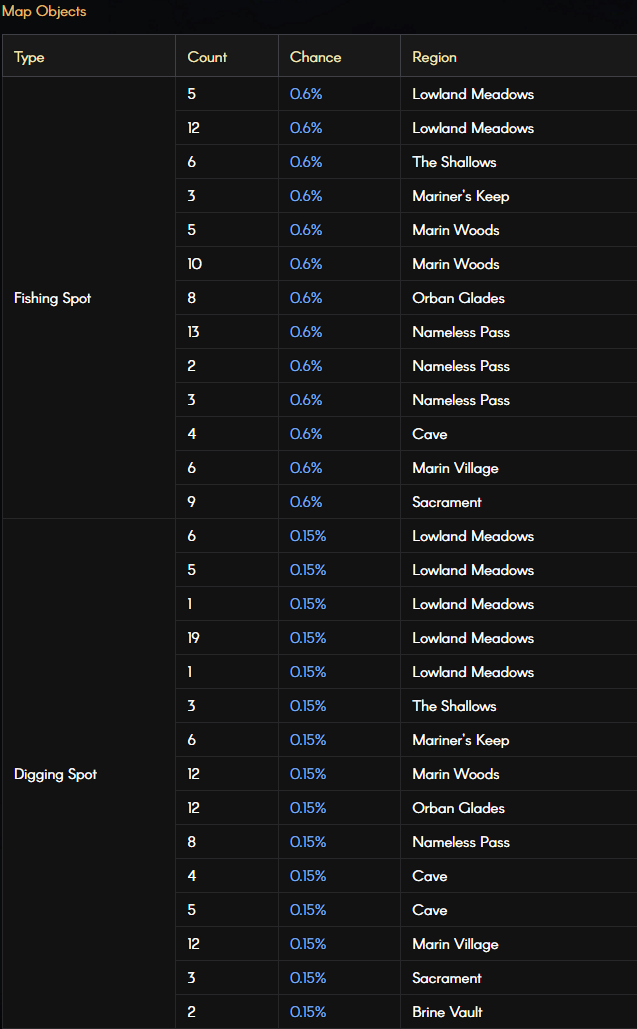Image resolution: width=637 pixels, height=1029 pixels.
Task: Open the 0.6% chance link for Sacrament
Action: [306, 502]
